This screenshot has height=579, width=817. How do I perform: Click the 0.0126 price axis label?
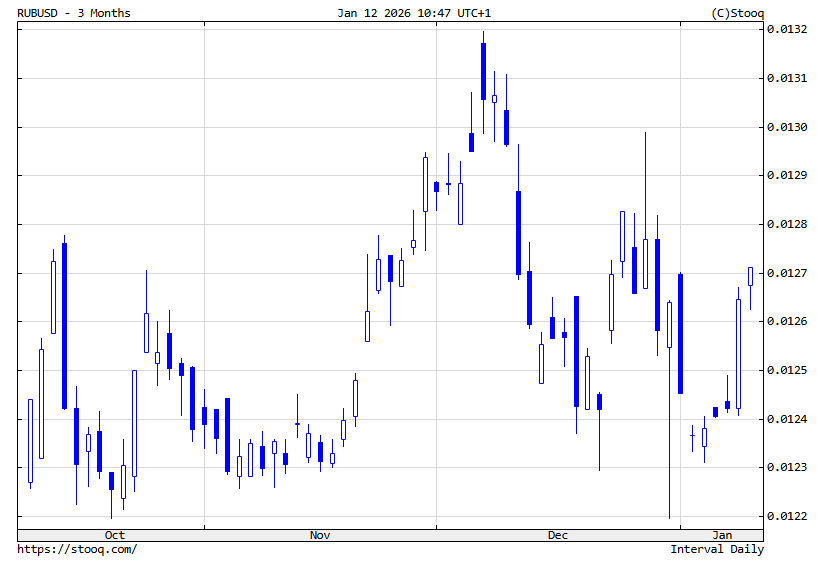[x=787, y=321]
